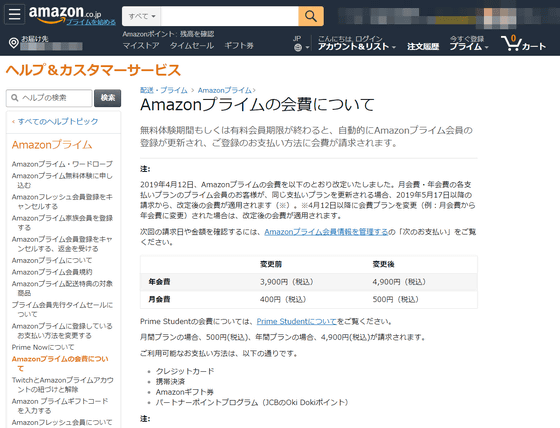The width and height of the screenshot is (560, 428).
Task: Click the Amazonプライム sidebar section heading
Action: click(x=52, y=145)
